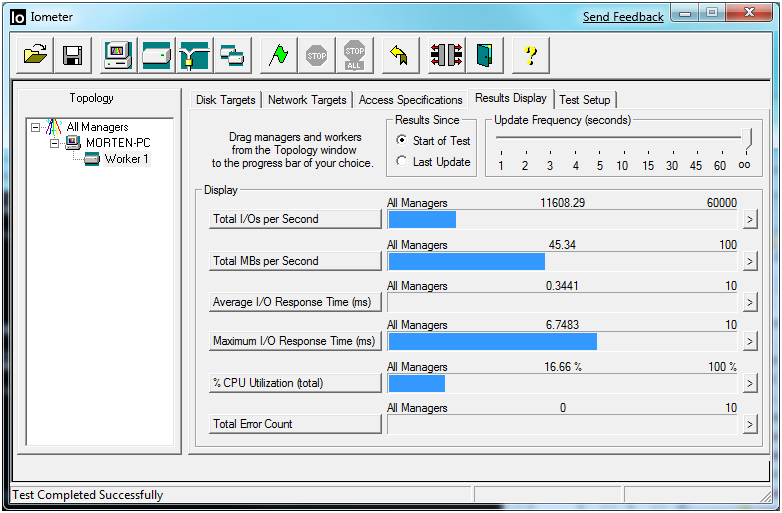Select All Managers in topology
Image resolution: width=782 pixels, height=513 pixels.
coord(97,127)
